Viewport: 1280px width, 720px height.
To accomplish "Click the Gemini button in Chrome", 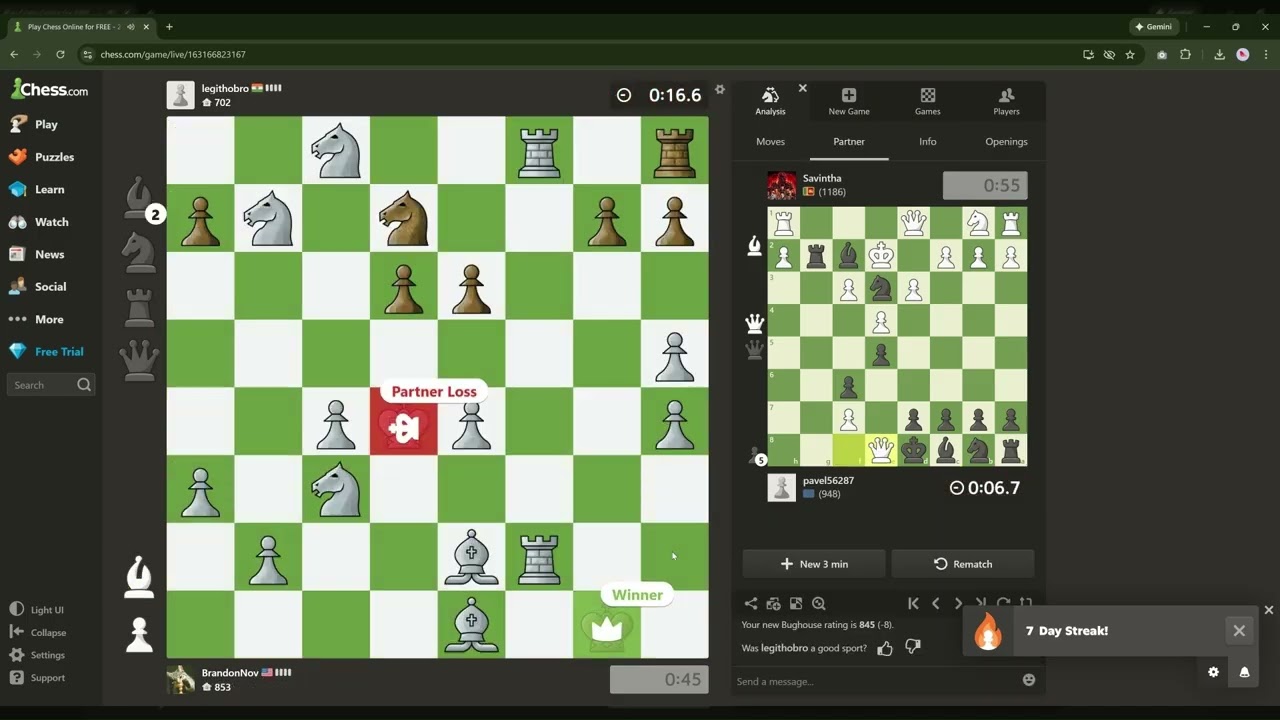I will pos(1153,27).
